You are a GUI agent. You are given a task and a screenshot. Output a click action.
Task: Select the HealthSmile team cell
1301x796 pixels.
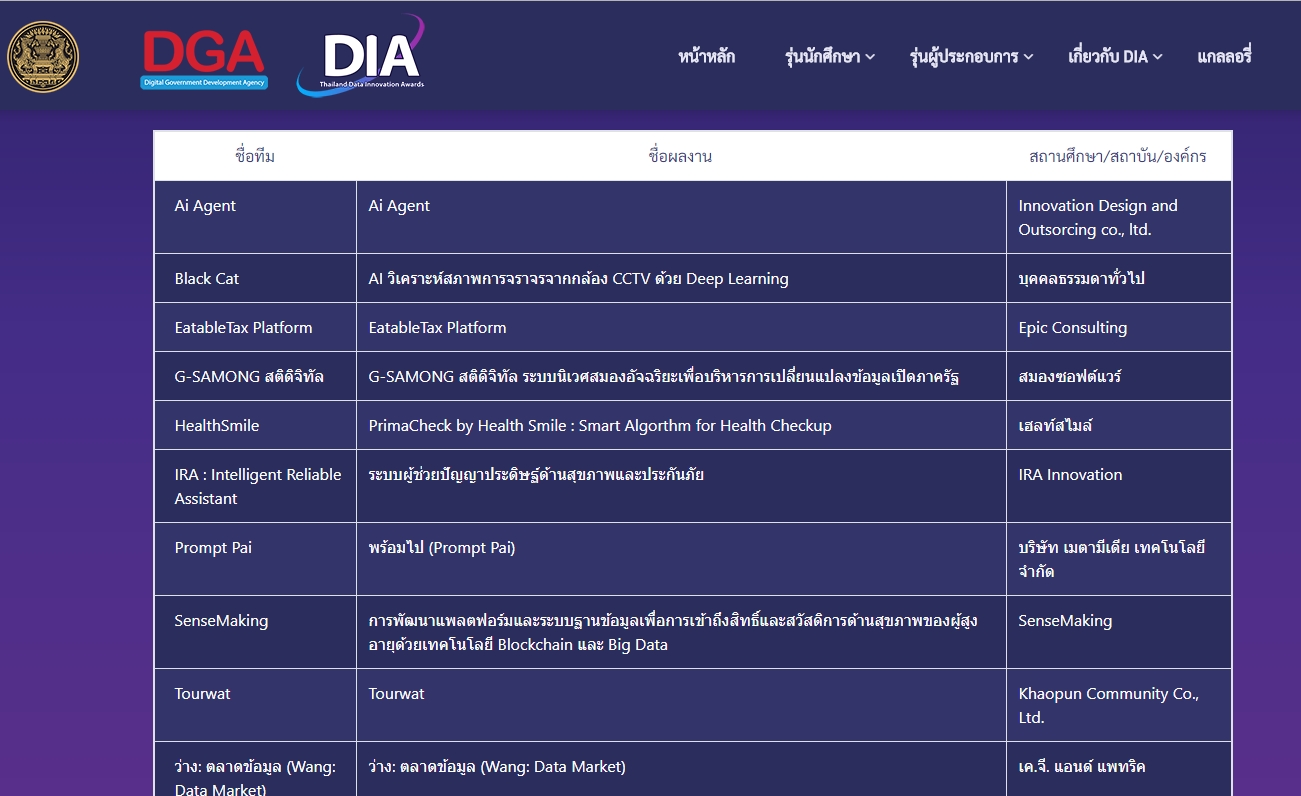255,425
